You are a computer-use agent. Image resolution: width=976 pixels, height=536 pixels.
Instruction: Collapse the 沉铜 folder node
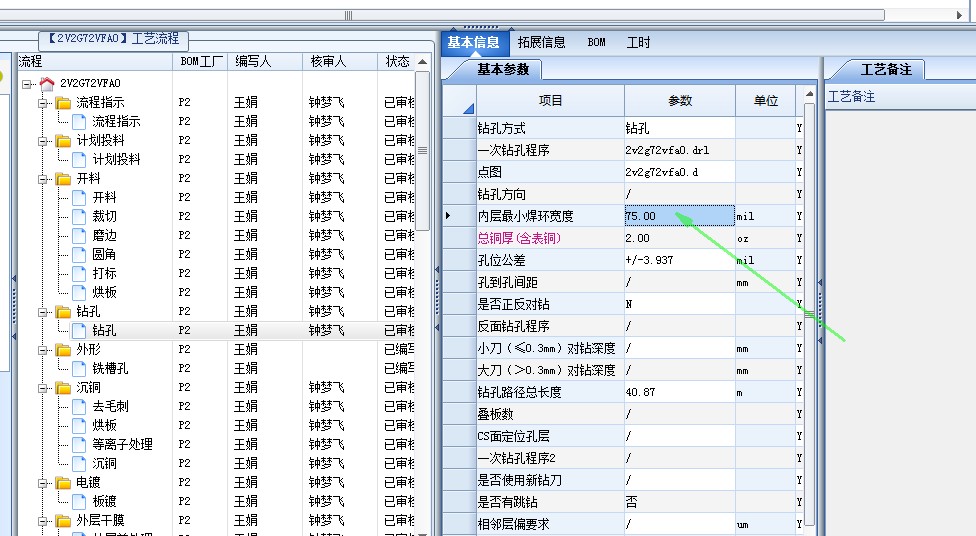pos(43,388)
